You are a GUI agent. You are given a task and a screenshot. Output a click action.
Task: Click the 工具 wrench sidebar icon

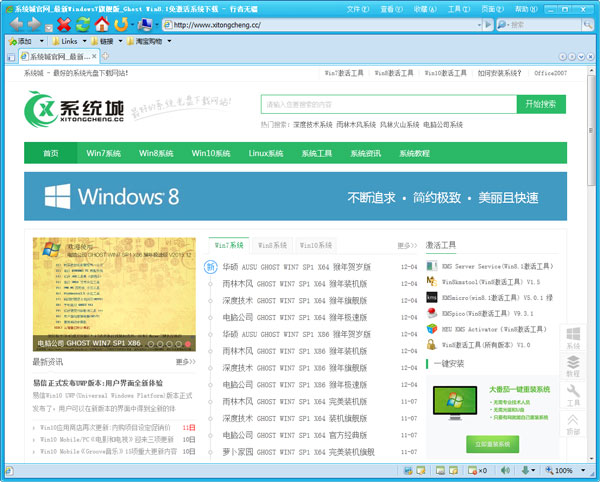[x=573, y=395]
